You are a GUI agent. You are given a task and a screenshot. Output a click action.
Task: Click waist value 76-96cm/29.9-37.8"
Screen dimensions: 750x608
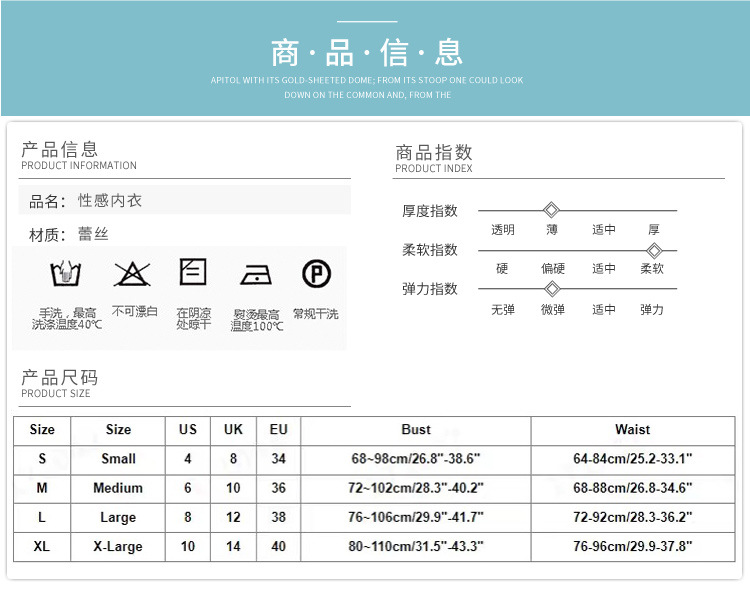pyautogui.click(x=632, y=546)
